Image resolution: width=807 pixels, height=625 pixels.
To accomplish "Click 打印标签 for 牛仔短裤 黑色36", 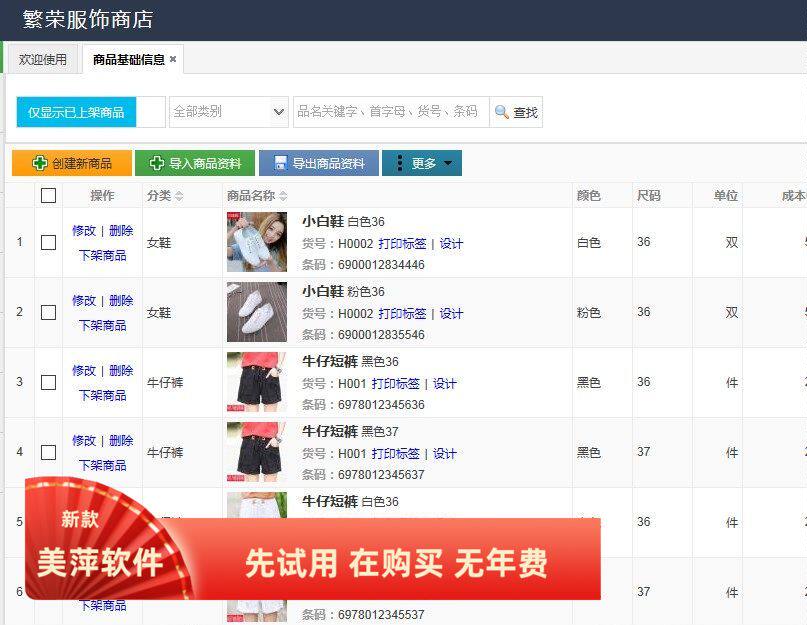I will coord(395,384).
